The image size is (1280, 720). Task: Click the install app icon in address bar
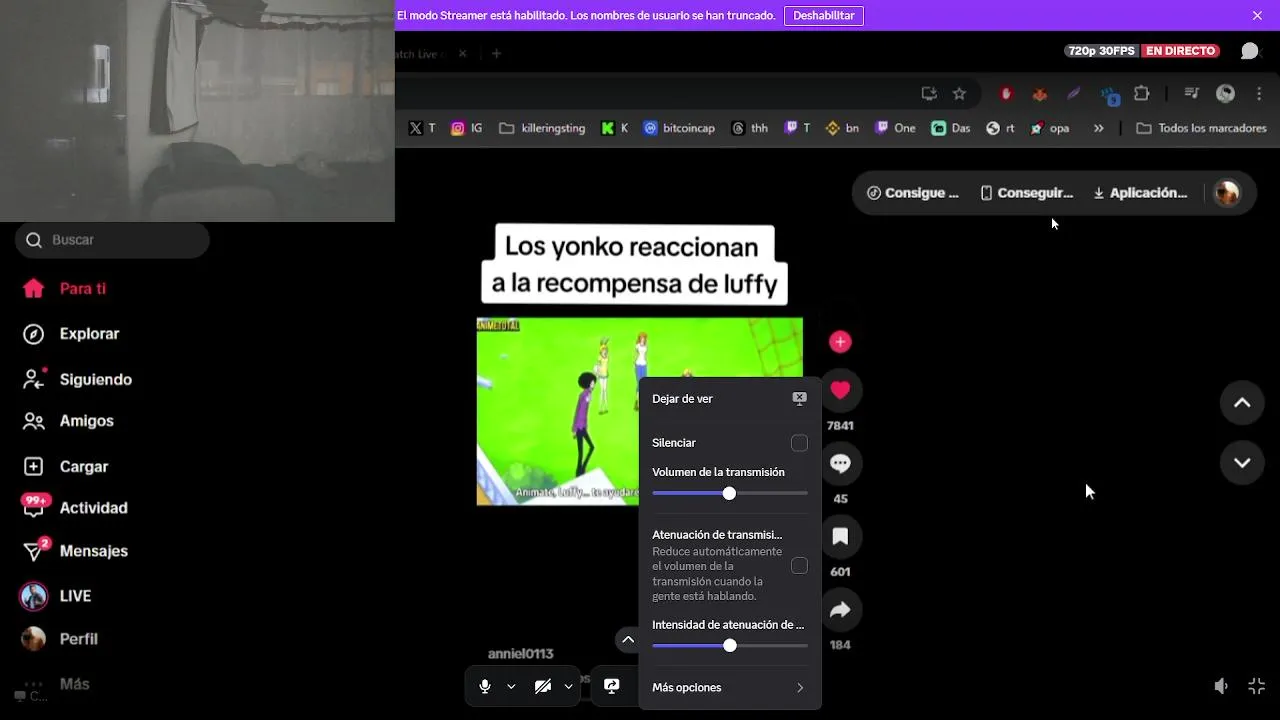tap(929, 94)
